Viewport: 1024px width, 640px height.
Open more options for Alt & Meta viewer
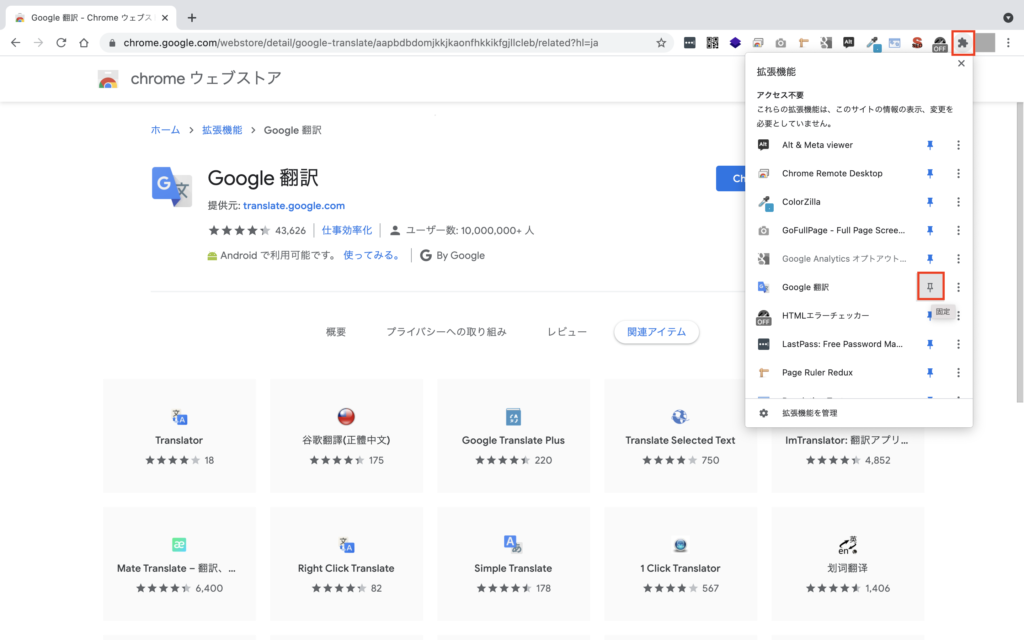click(x=958, y=145)
